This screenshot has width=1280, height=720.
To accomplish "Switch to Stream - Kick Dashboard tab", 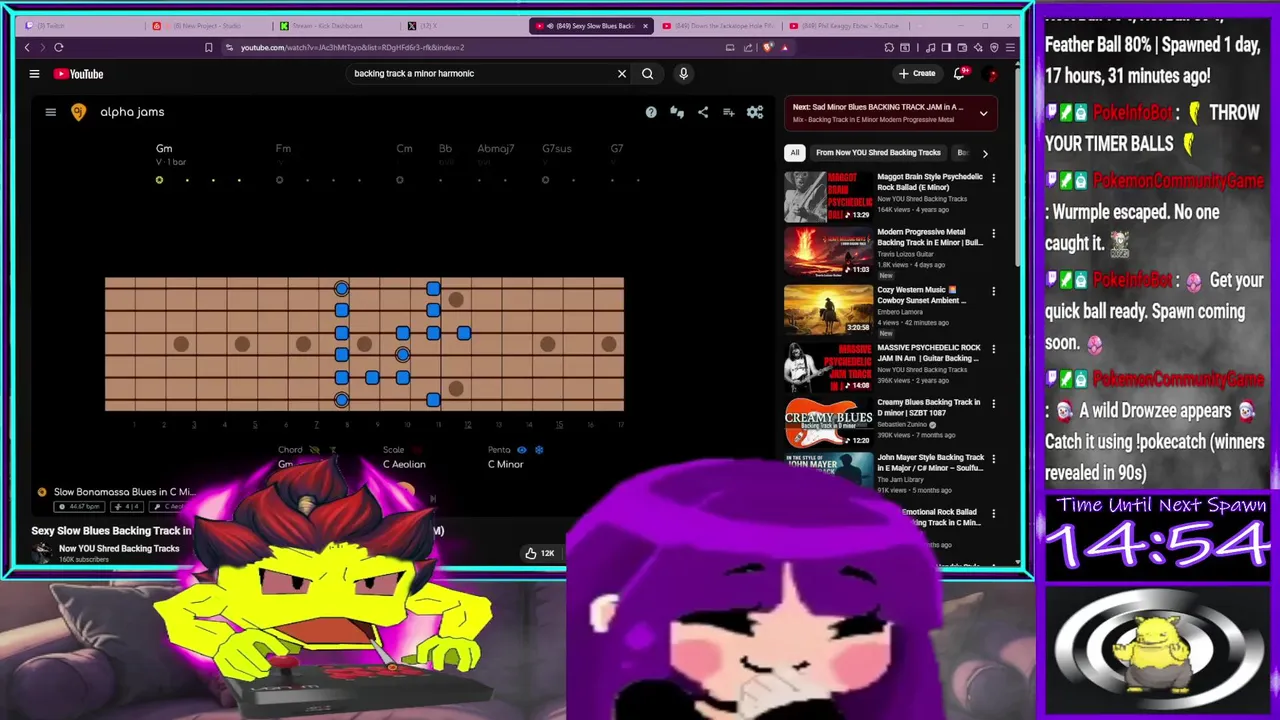I will (x=333, y=26).
